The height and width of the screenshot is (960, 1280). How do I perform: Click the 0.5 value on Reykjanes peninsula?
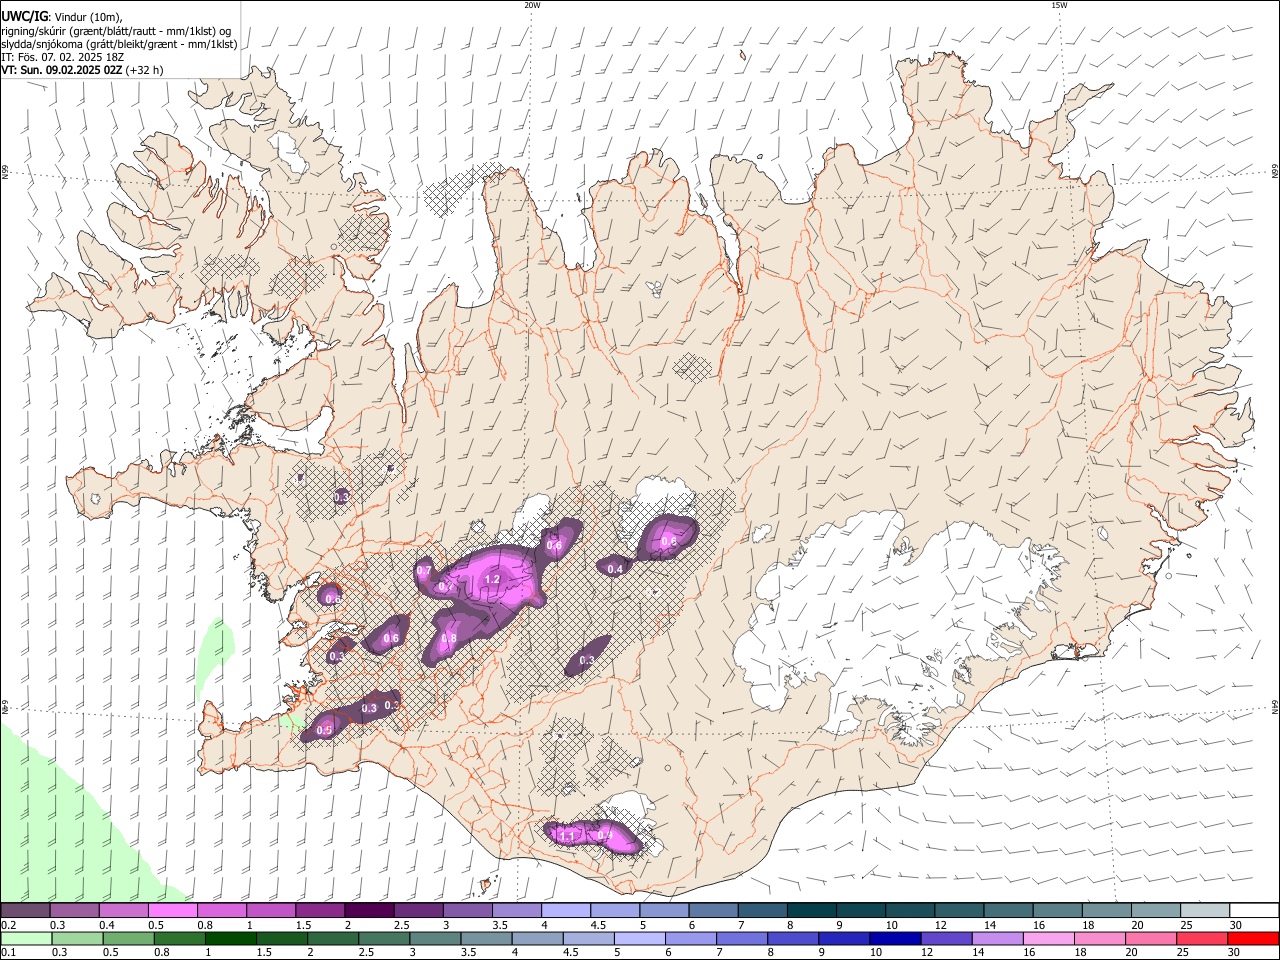coord(324,731)
